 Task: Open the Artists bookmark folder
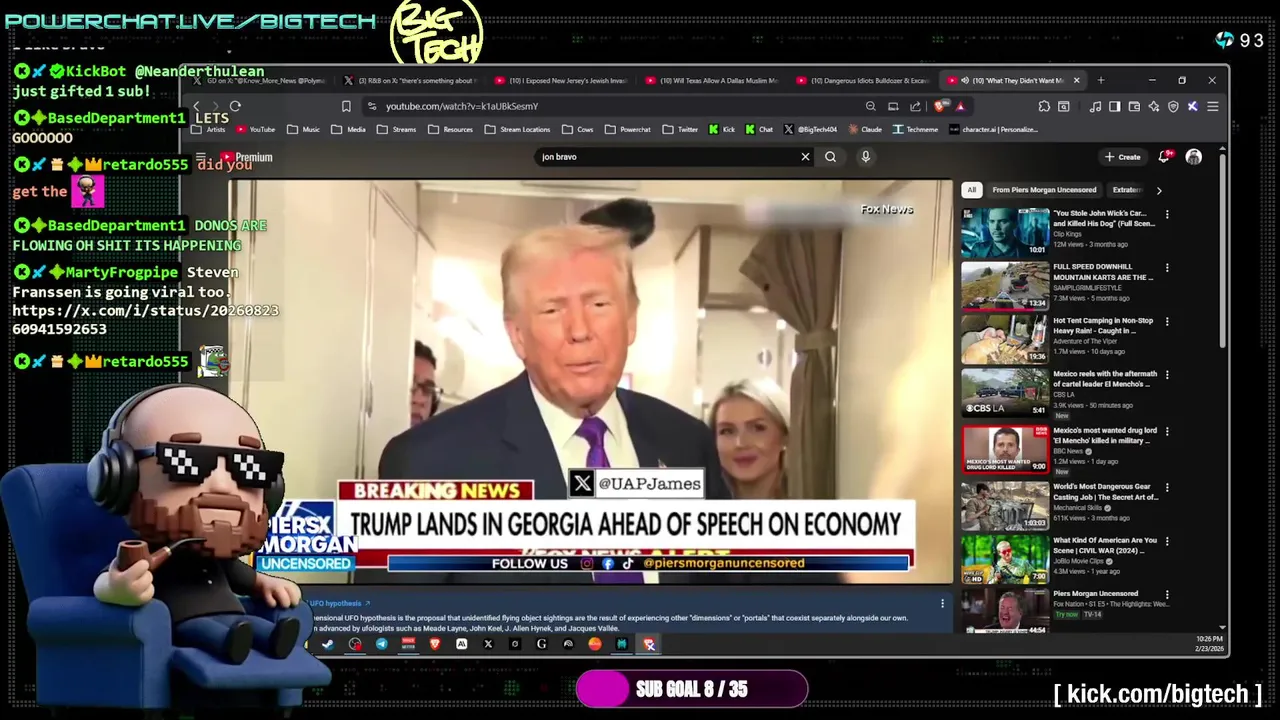(x=208, y=129)
